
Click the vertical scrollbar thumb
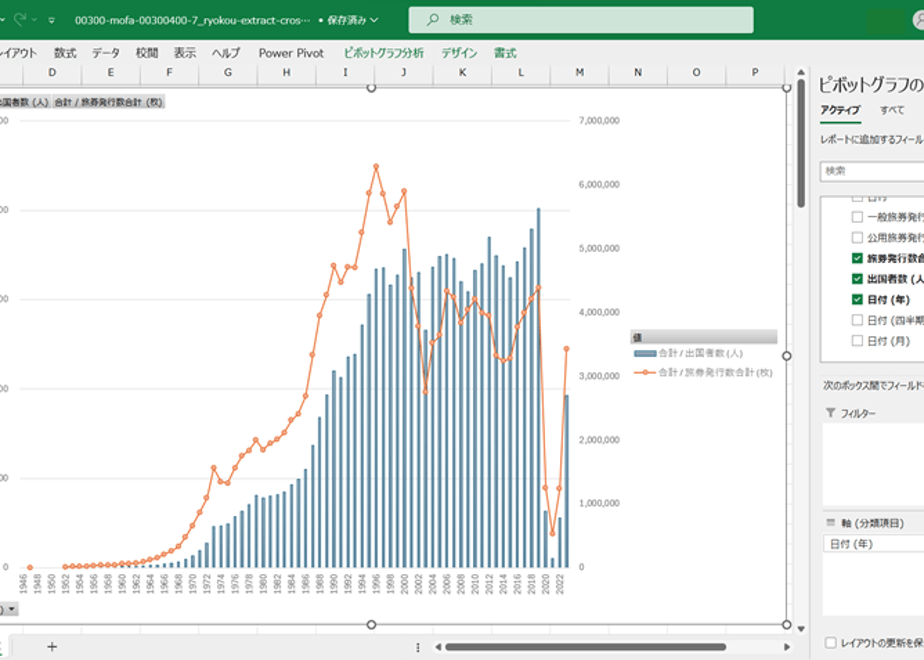pos(801,143)
